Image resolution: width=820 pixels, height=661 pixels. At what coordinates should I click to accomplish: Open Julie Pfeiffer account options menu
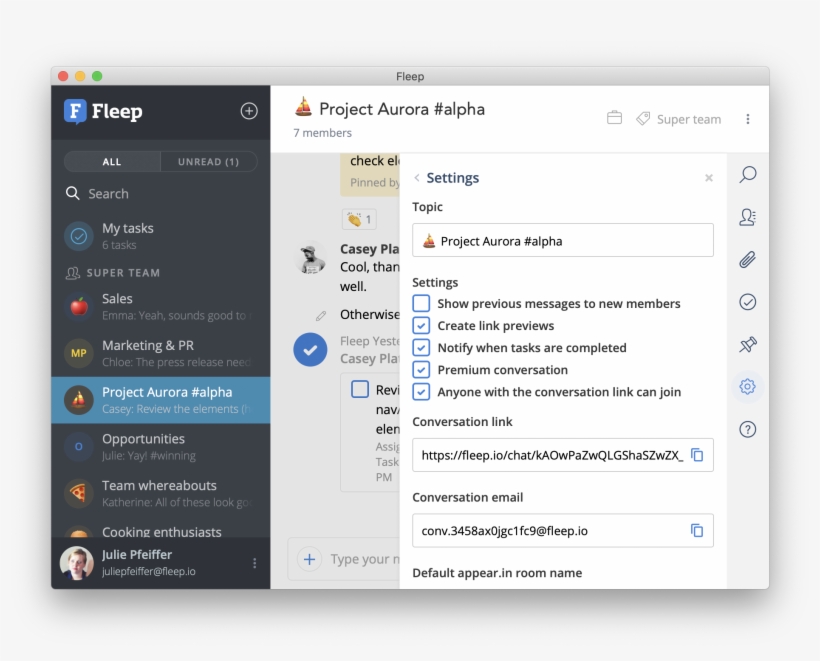coord(255,563)
